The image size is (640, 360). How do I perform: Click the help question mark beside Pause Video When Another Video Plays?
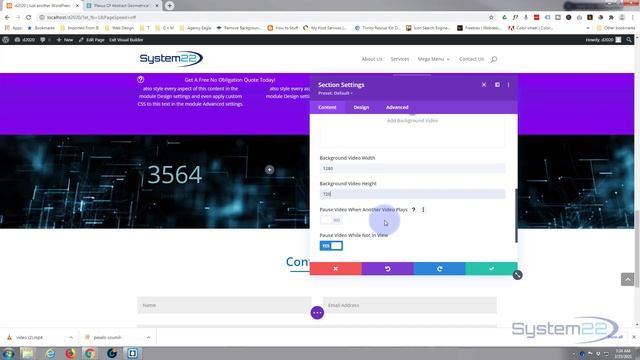413,209
